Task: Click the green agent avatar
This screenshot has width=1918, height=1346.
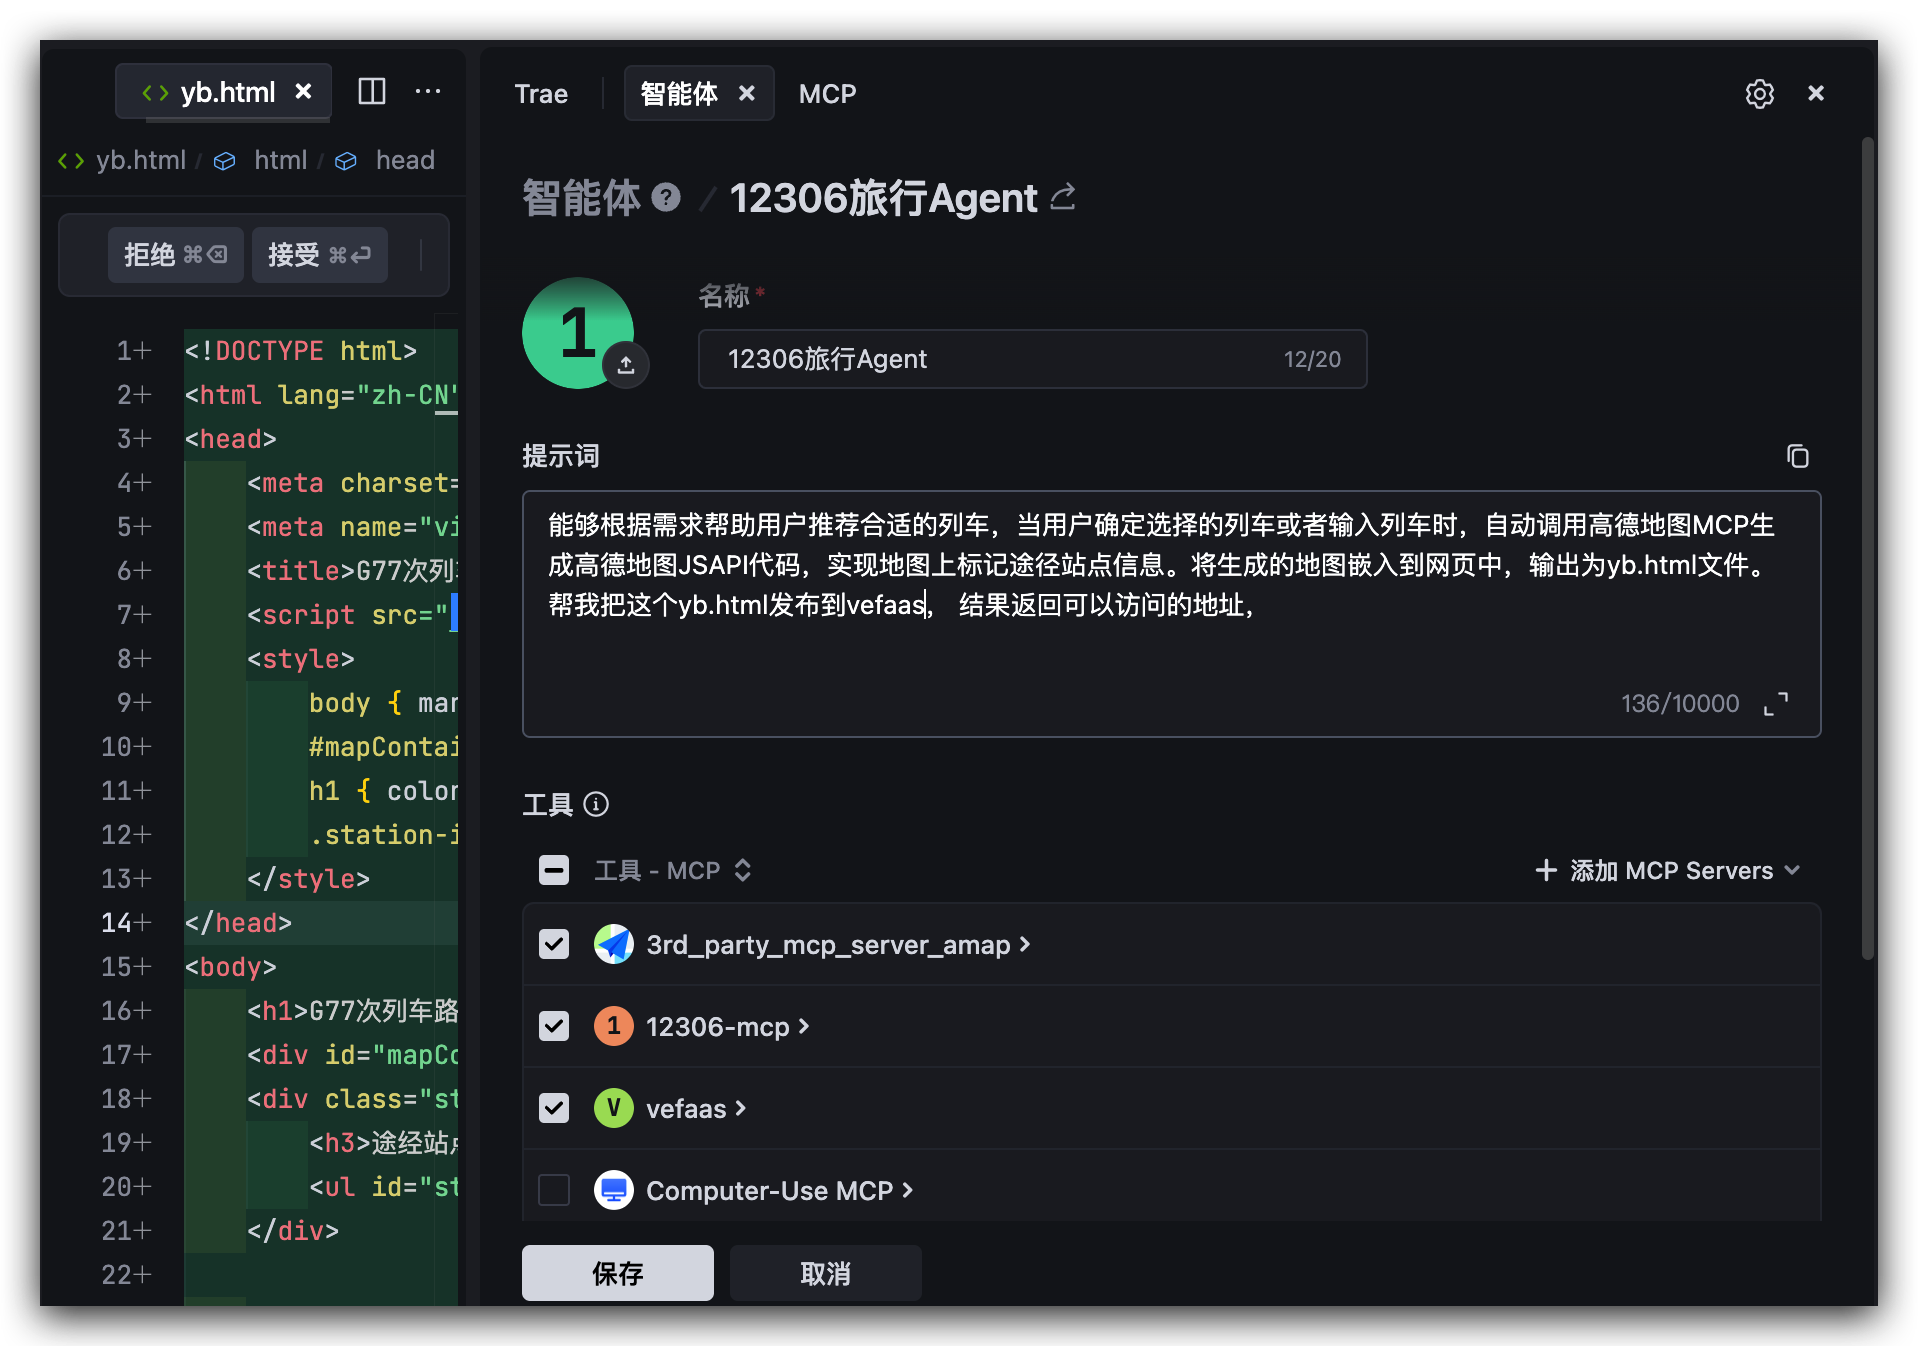Action: (x=578, y=333)
